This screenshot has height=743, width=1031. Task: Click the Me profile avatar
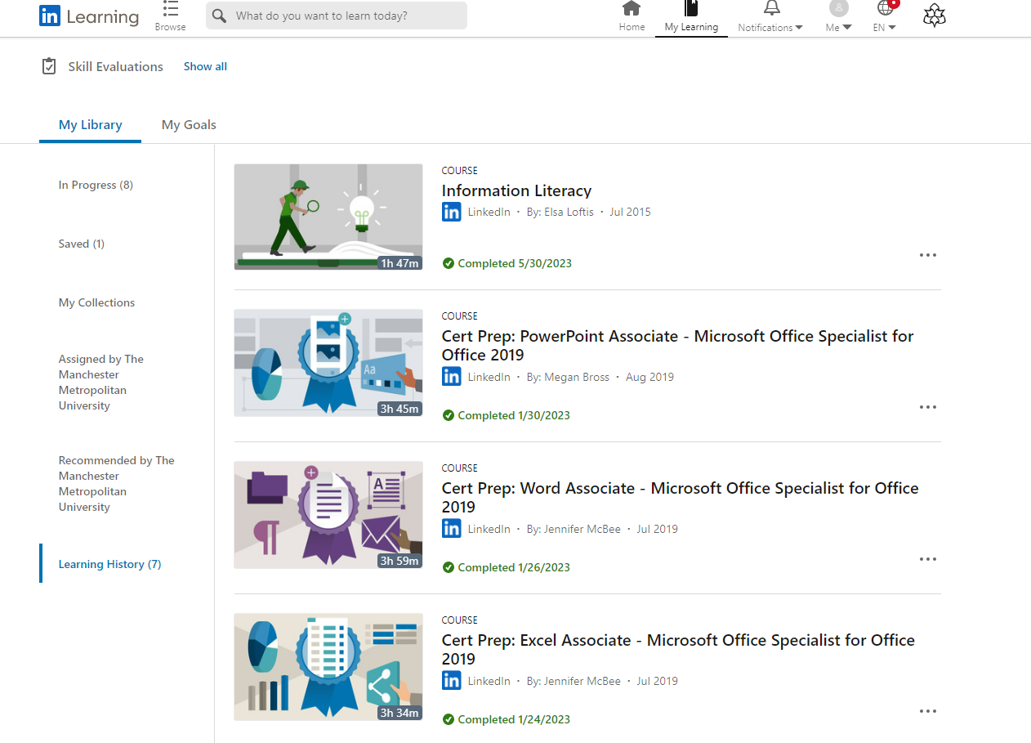coord(838,8)
